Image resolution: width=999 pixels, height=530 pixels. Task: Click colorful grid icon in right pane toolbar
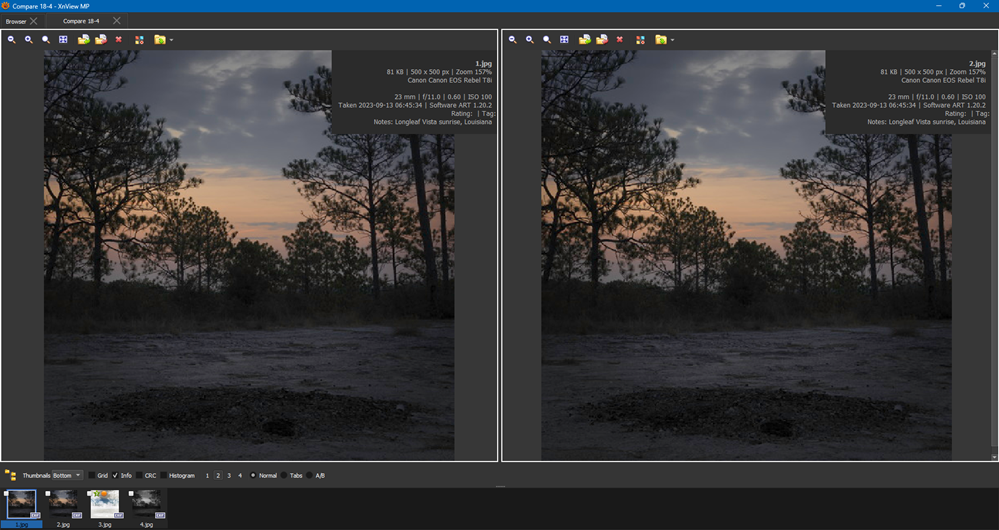[641, 40]
